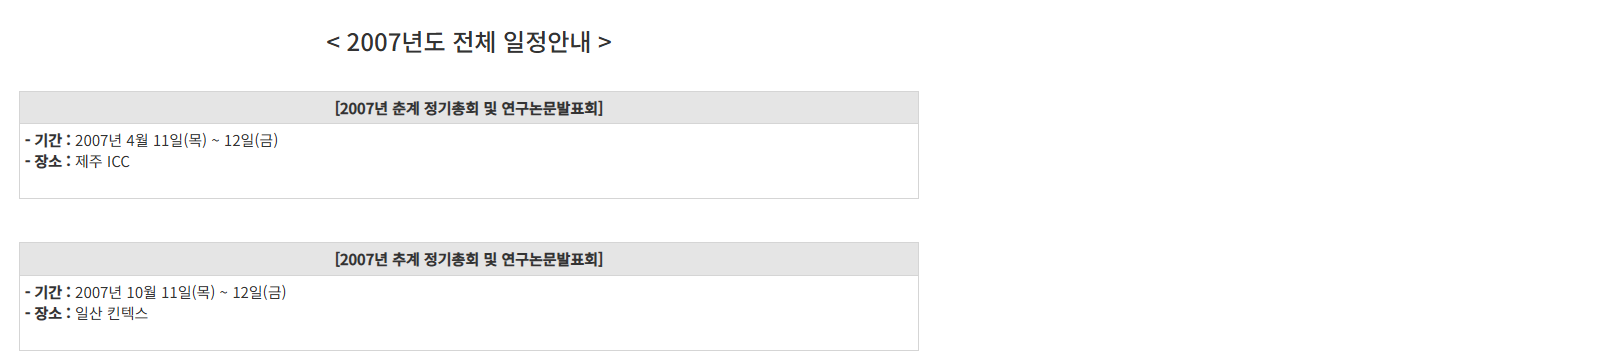Click the 12일(금) end date in the 추계 box
Viewport: 1603px width, 360px height.
[260, 292]
